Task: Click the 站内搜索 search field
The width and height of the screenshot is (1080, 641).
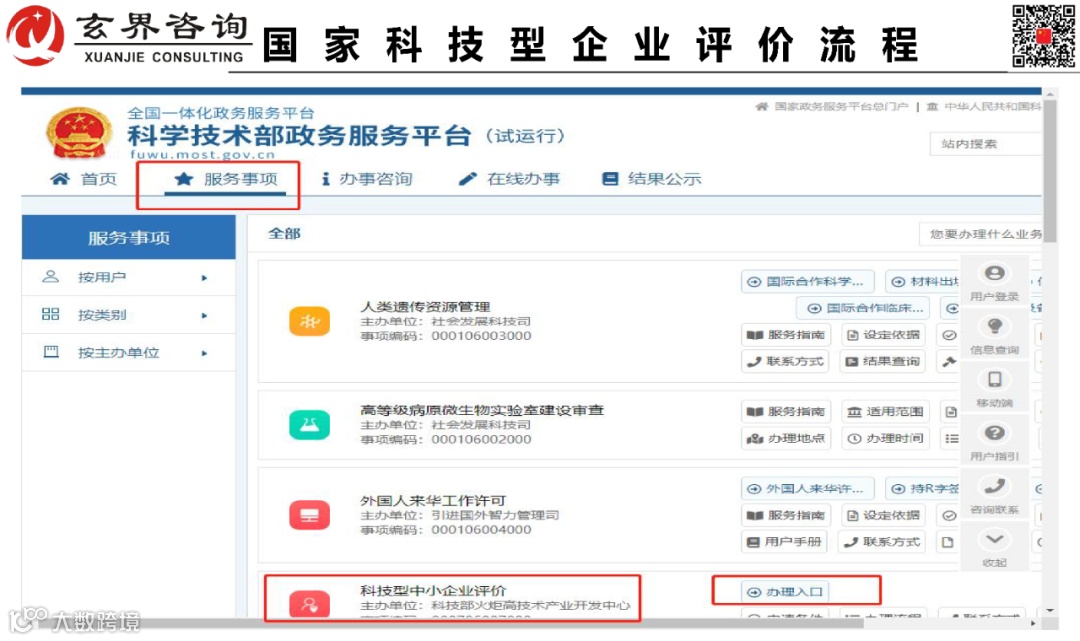Action: 985,144
